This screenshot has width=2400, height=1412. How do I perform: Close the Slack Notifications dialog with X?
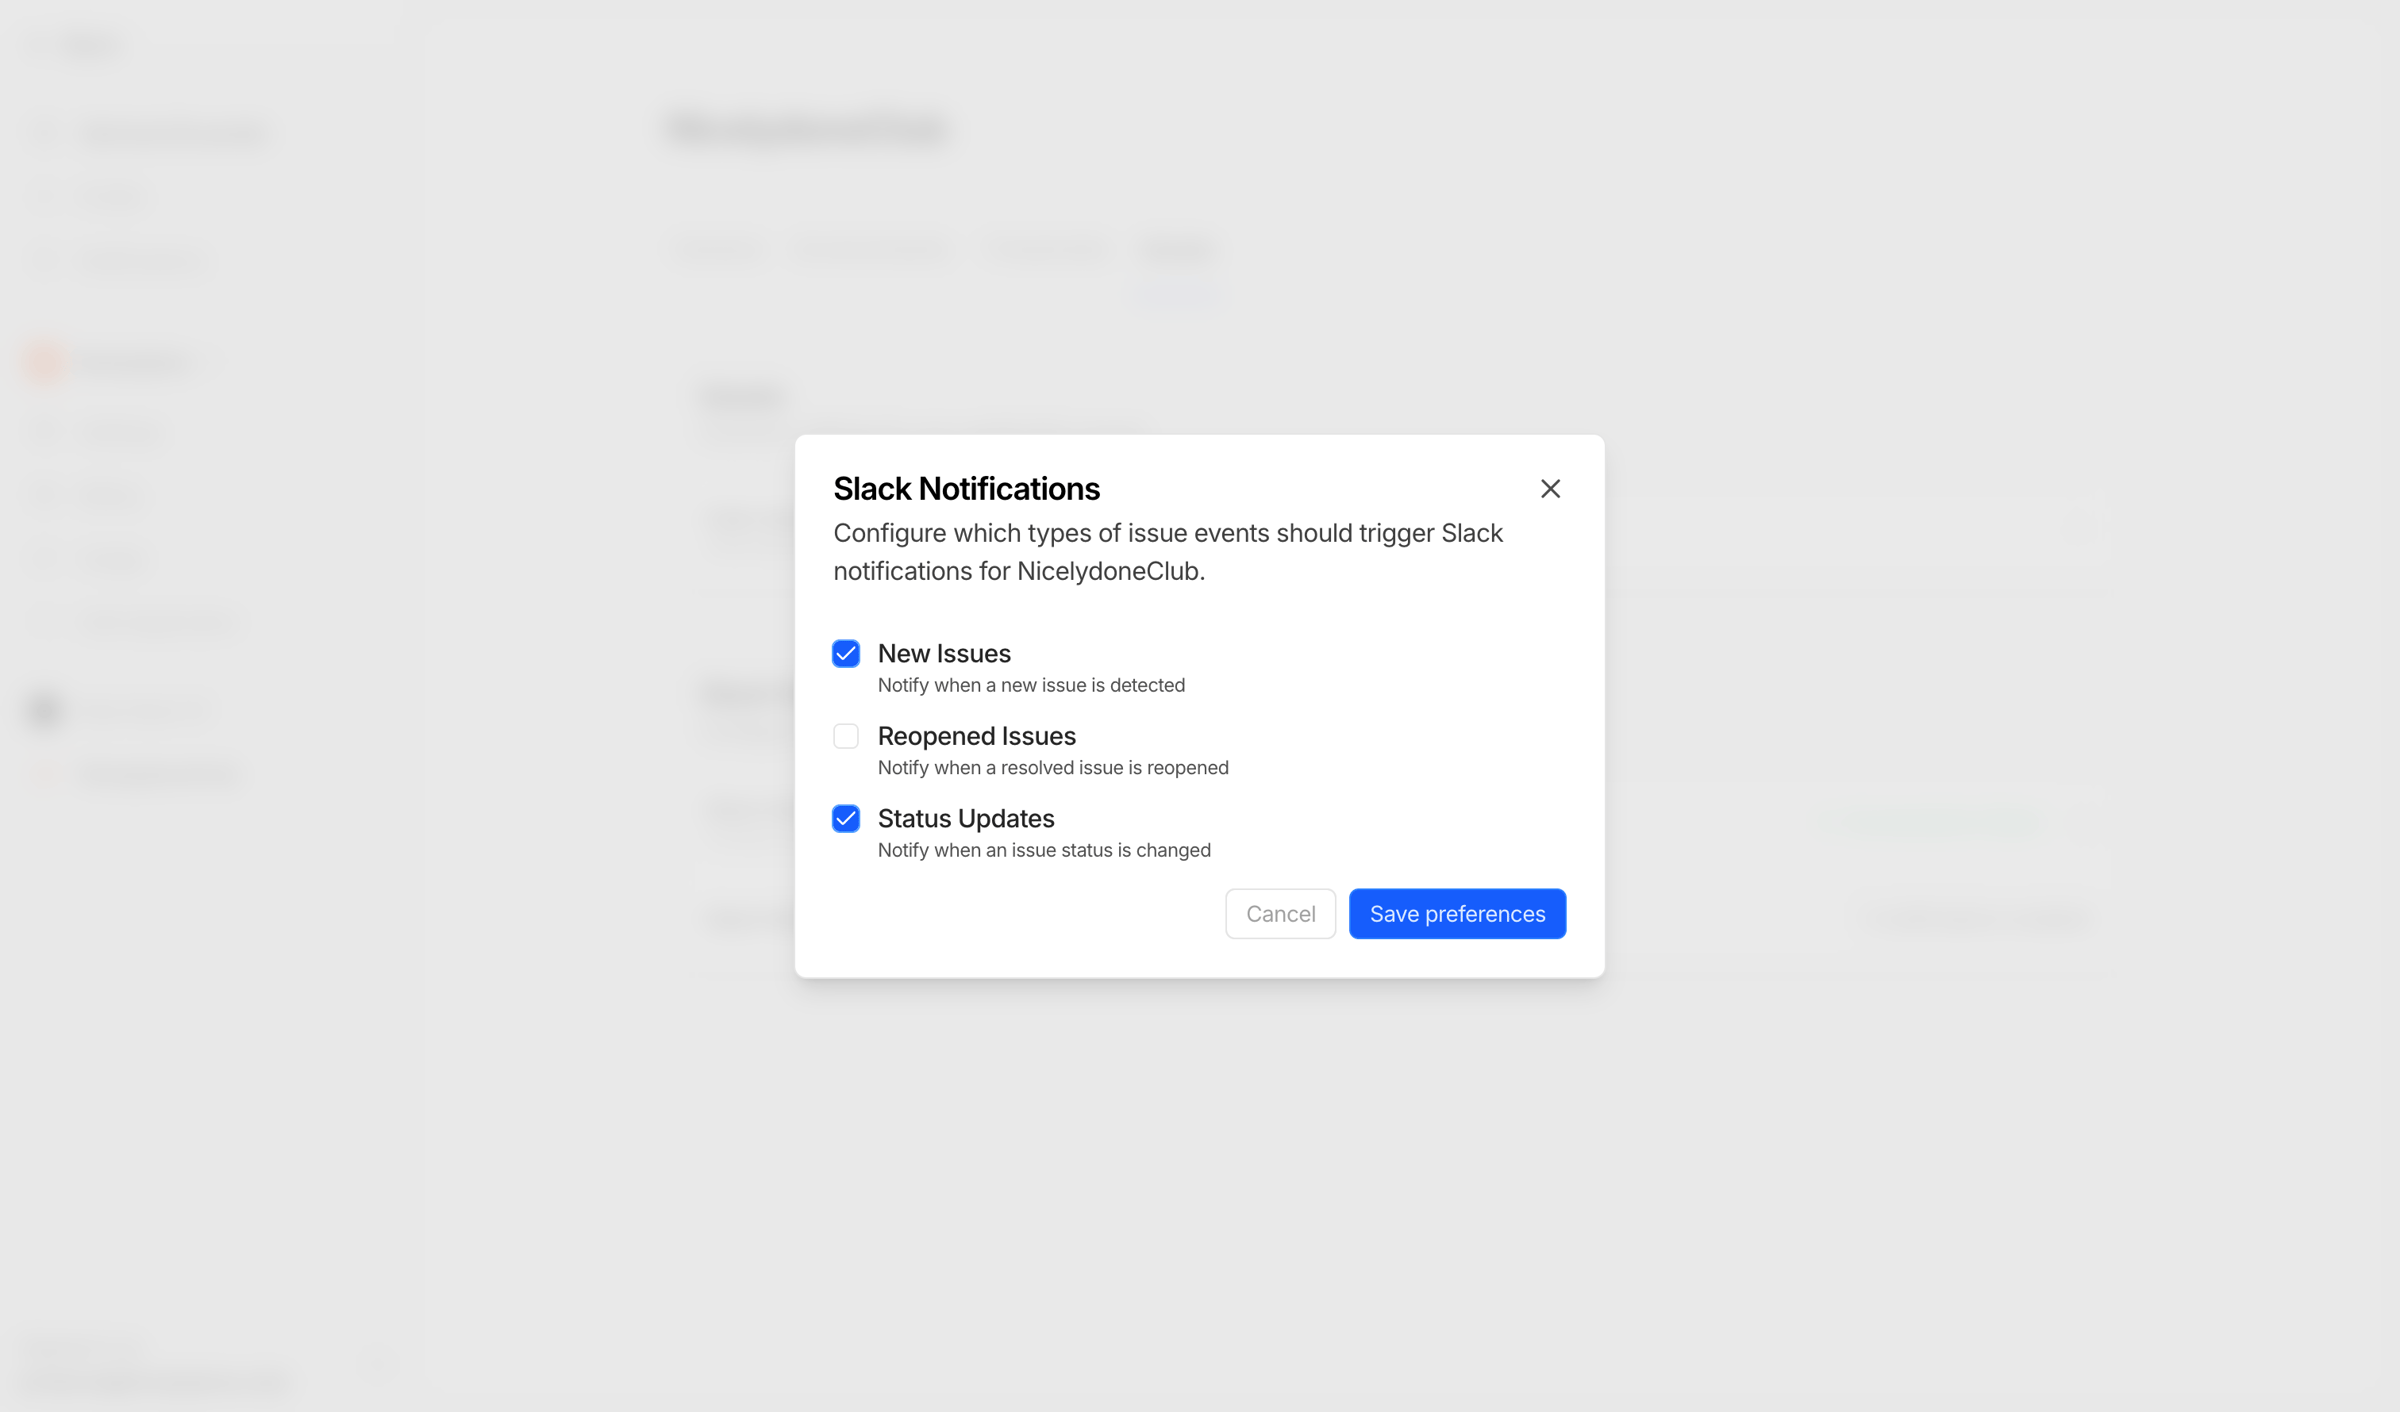coord(1550,488)
